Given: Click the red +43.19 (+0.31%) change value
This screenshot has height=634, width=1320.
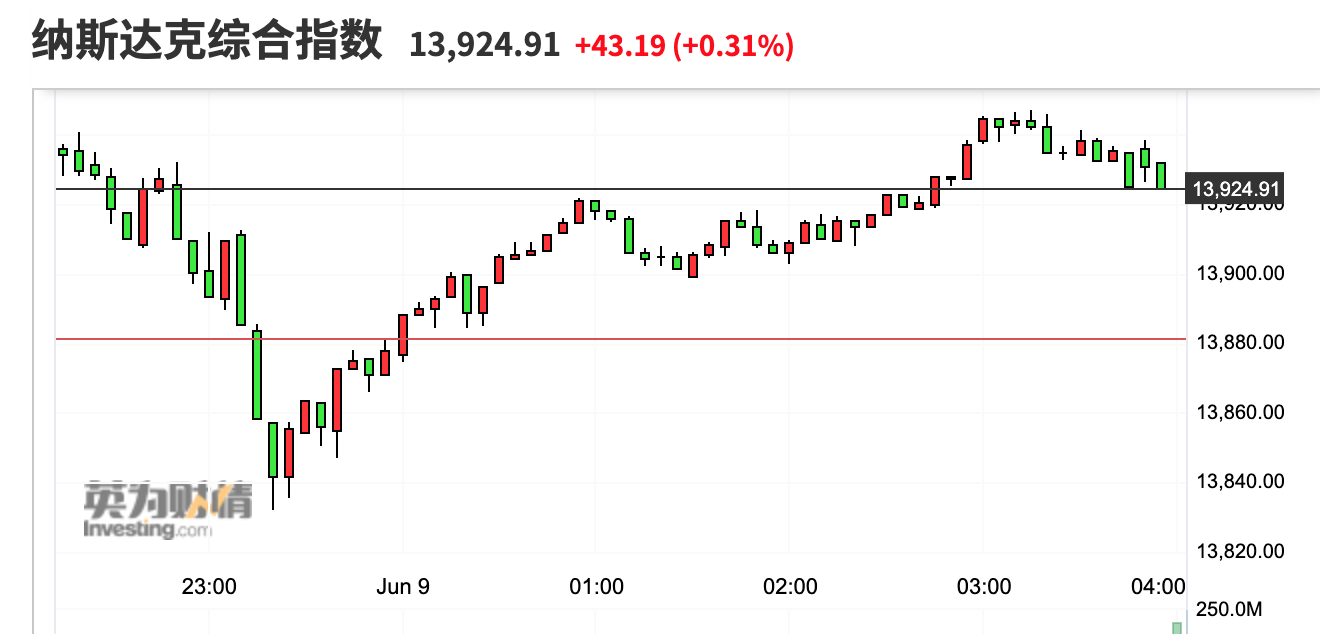Looking at the screenshot, I should 684,45.
